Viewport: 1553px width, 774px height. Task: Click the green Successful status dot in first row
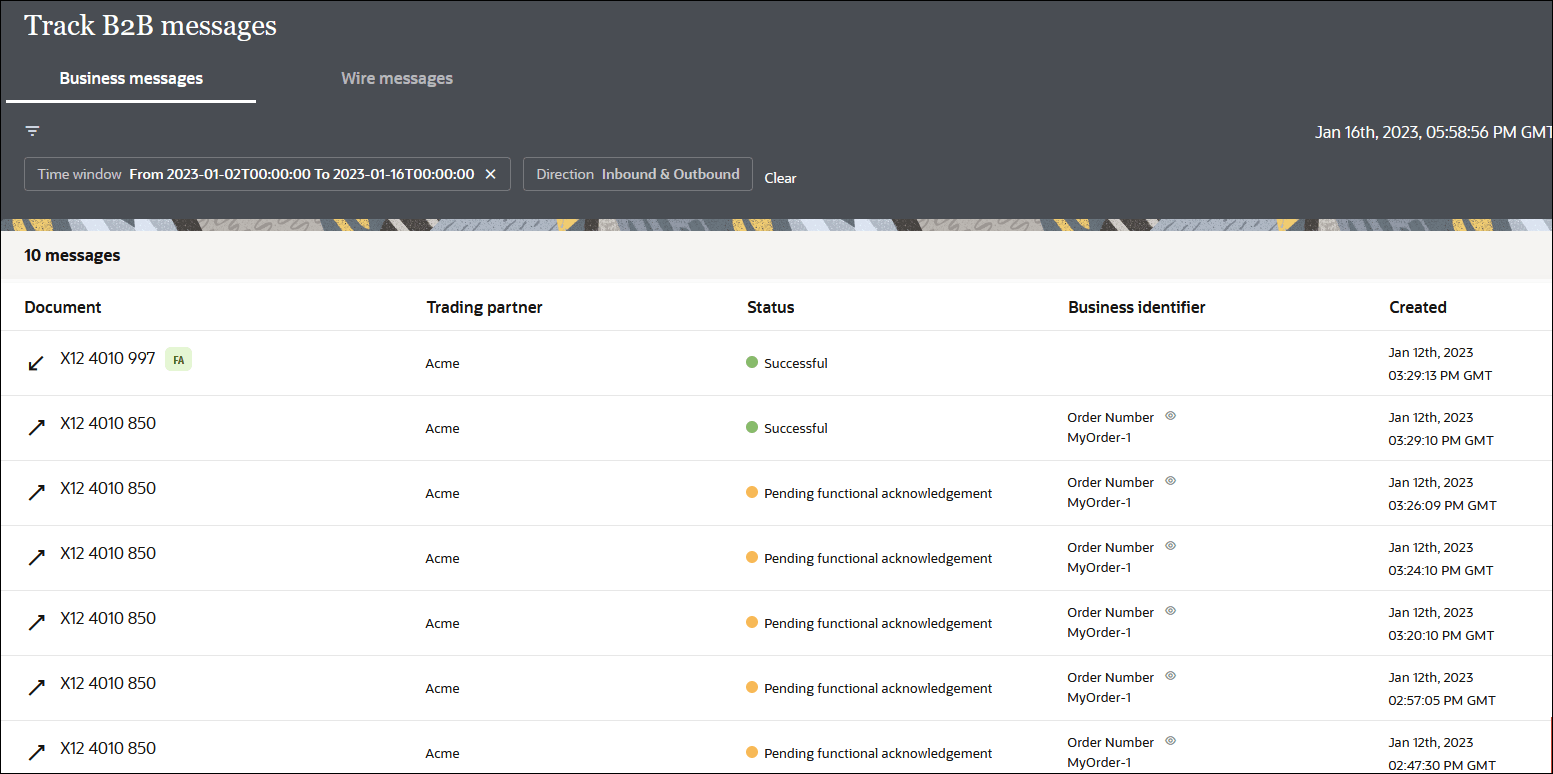(752, 362)
